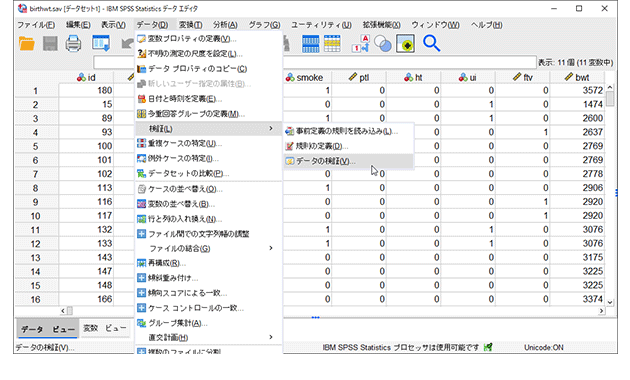Recall recently used dialogs icon
The height and width of the screenshot is (380, 630).
pos(101,43)
